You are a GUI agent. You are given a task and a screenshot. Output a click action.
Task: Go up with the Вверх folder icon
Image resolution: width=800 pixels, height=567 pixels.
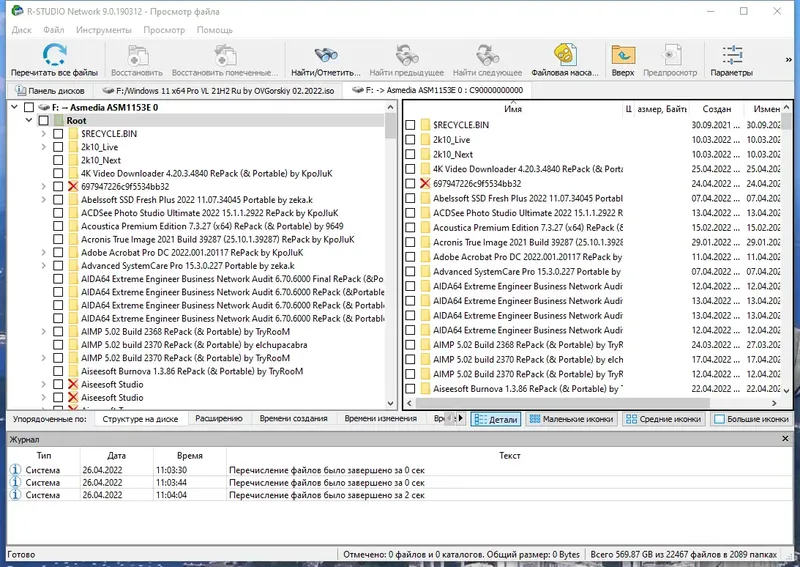click(623, 55)
